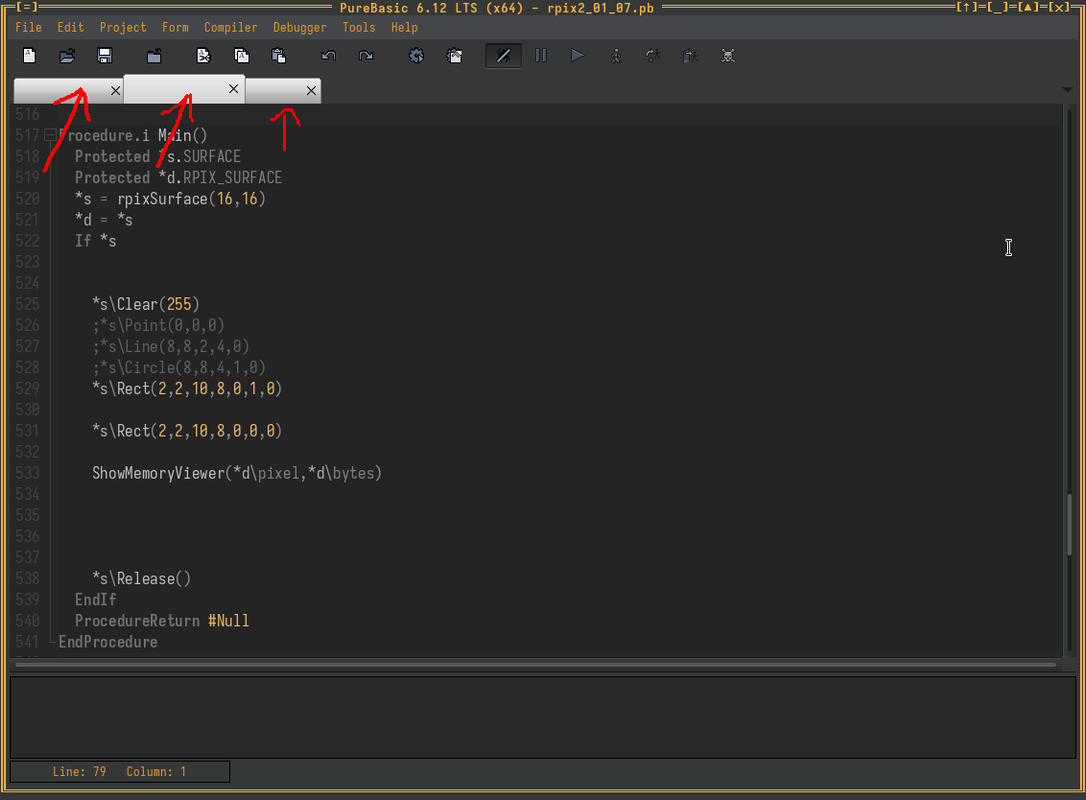Viewport: 1086px width, 800px height.
Task: Copy selection using the toolbar Copy icon
Action: coord(241,56)
